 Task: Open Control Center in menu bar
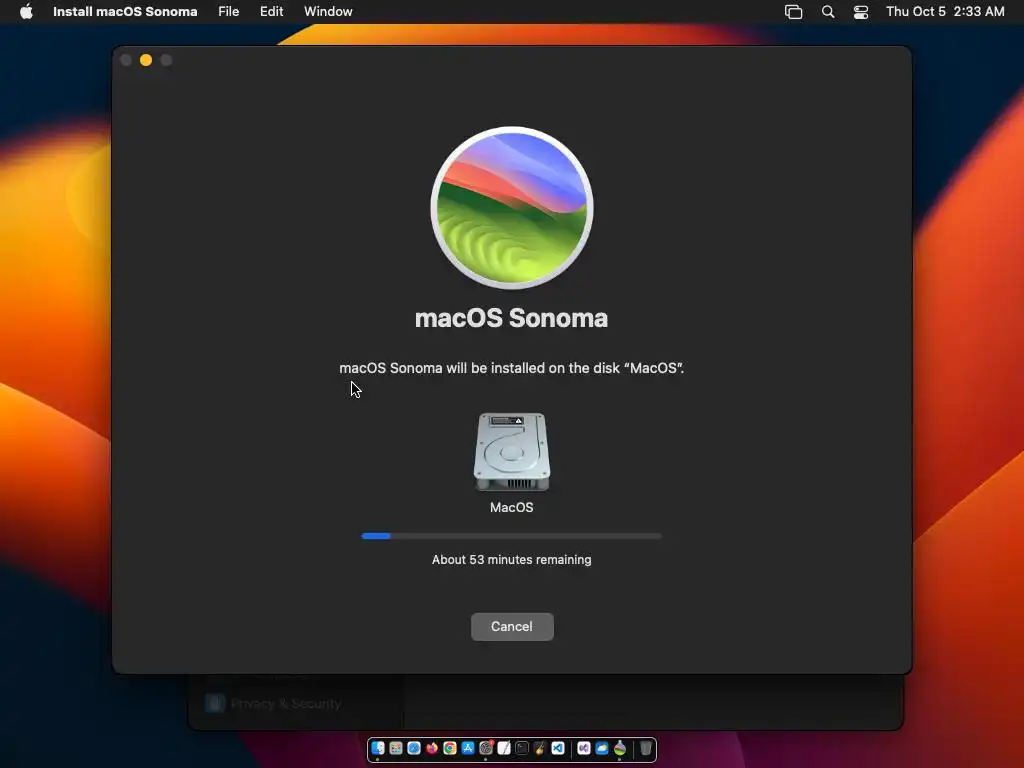click(x=861, y=12)
